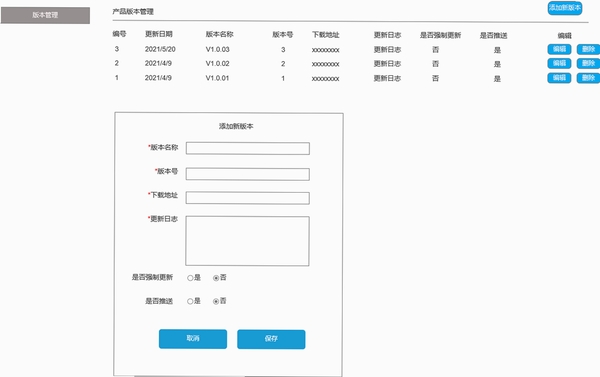Open 更新日志 link for version V1.0.03
This screenshot has width=600, height=377.
387,50
